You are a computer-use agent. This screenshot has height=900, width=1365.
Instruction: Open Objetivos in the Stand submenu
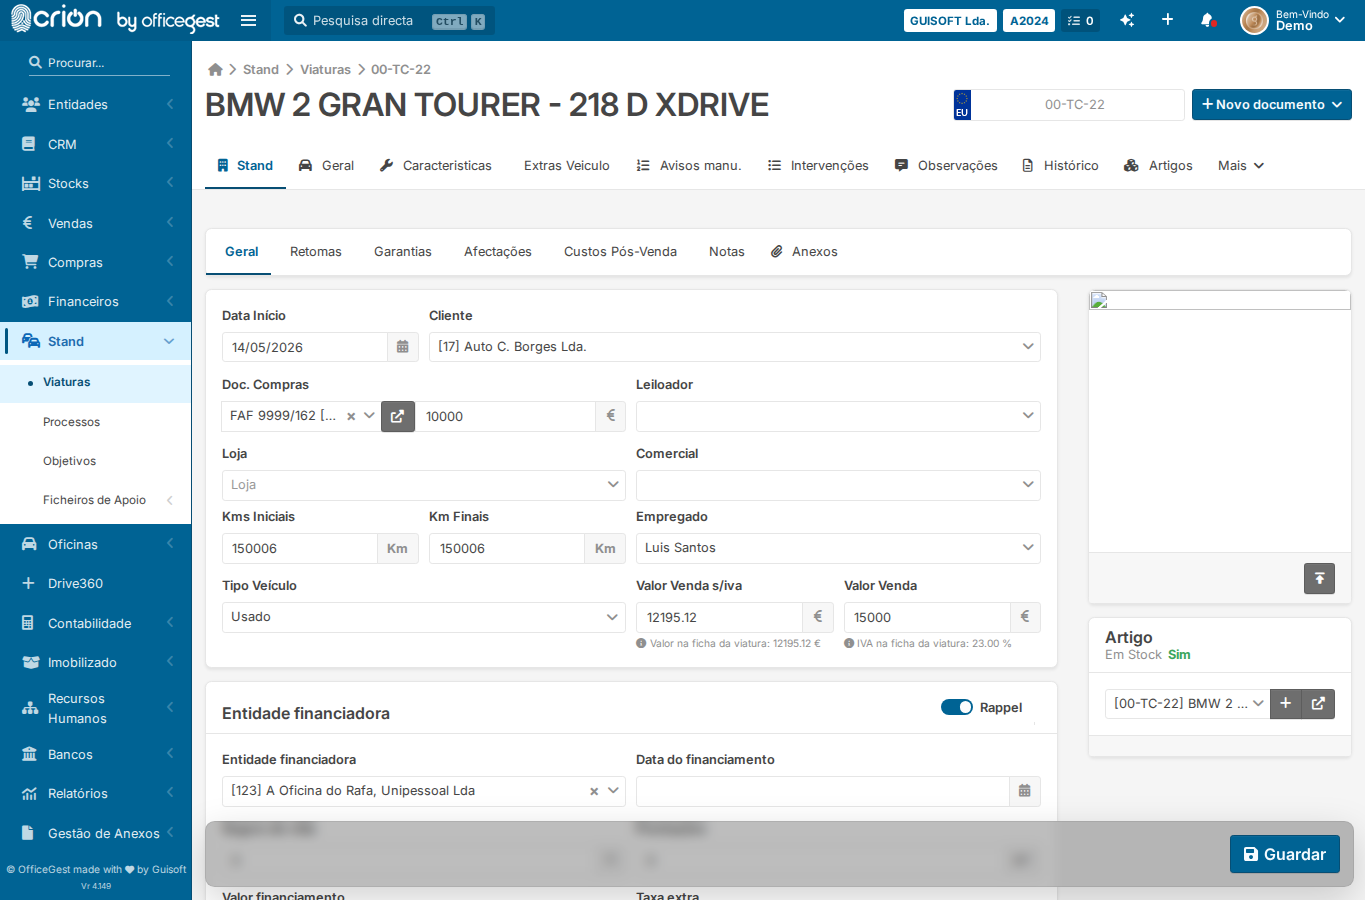click(96, 461)
